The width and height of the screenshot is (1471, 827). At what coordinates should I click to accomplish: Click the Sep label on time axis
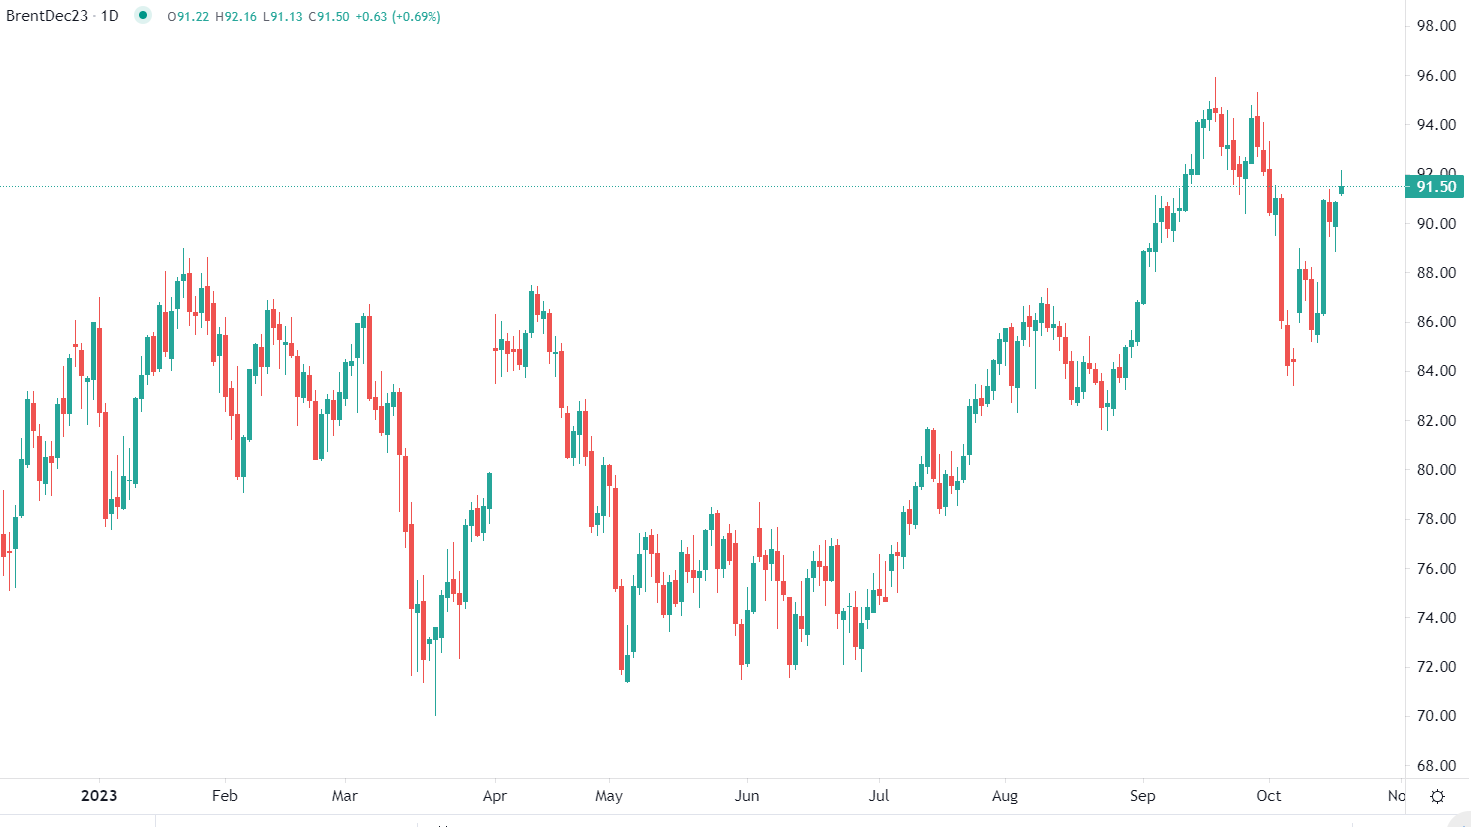pyautogui.click(x=1143, y=796)
